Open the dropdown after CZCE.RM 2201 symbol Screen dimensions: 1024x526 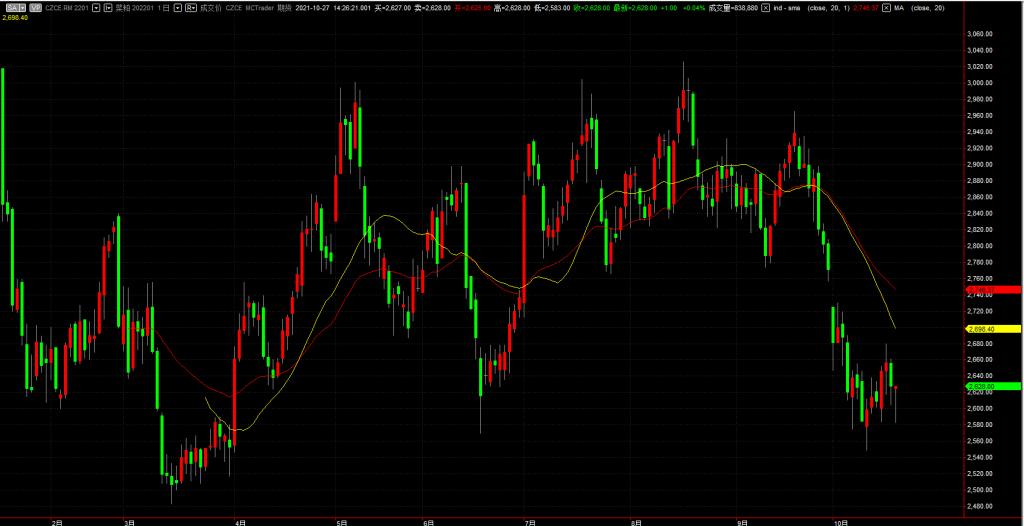coord(96,8)
